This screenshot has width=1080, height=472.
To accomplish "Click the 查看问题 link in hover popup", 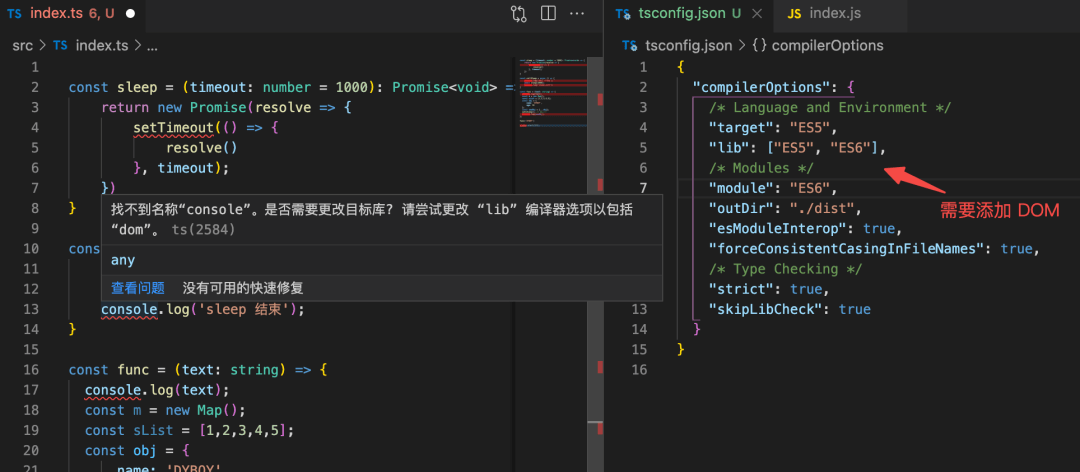I will (x=138, y=288).
